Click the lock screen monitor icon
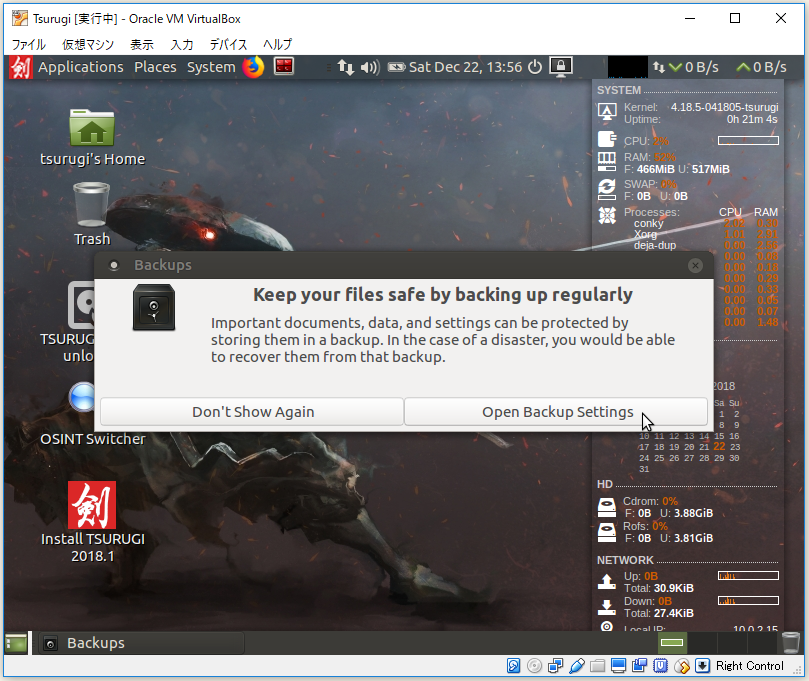The height and width of the screenshot is (681, 809). (561, 67)
